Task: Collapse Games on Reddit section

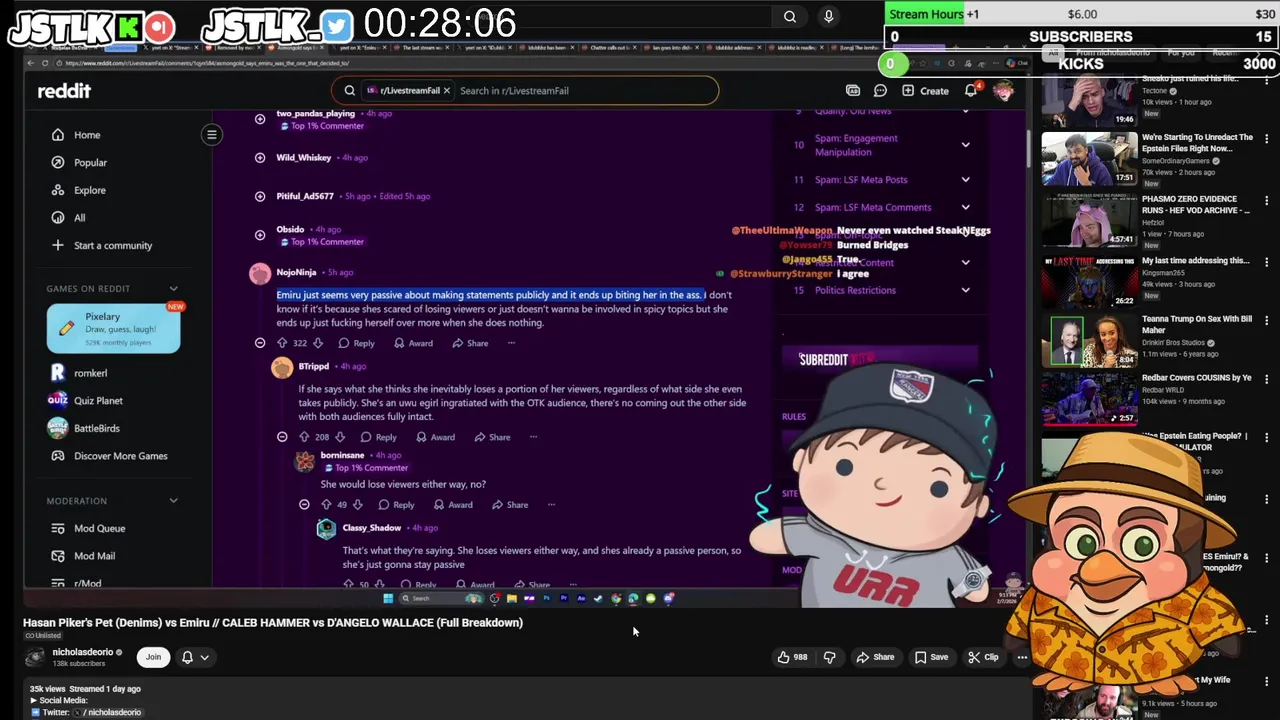Action: point(173,289)
